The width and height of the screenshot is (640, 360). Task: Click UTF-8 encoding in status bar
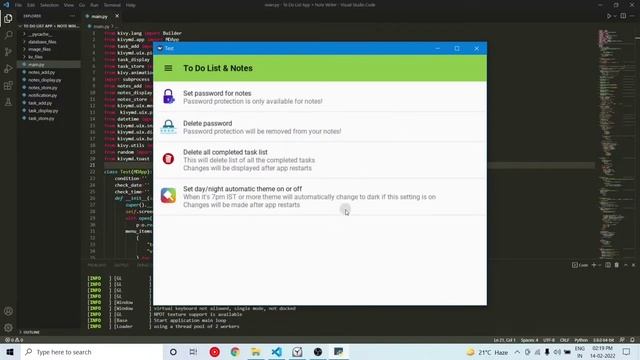coord(549,340)
